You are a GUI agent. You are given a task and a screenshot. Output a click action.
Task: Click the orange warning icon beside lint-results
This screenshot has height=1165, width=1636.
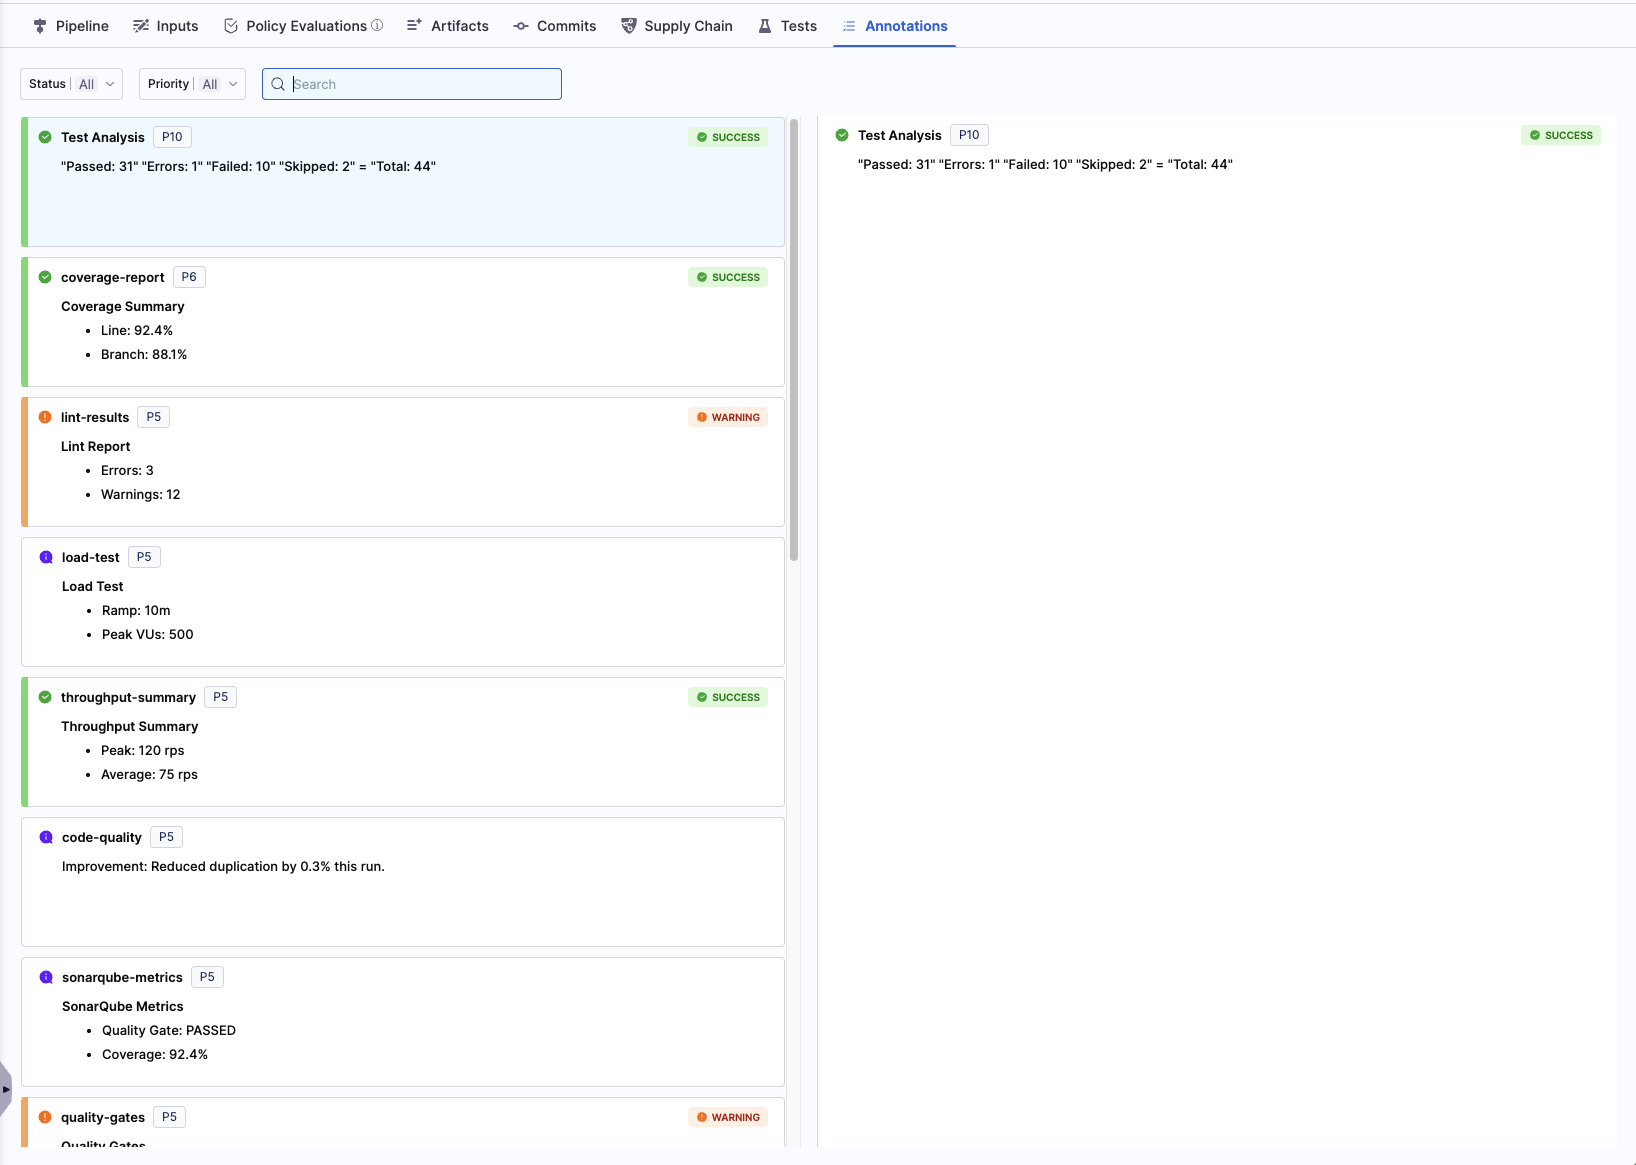45,417
